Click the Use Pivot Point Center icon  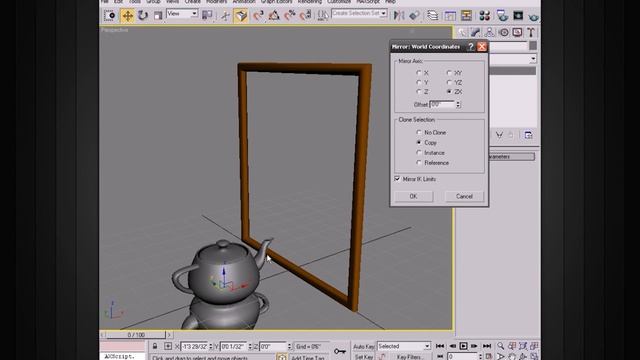[207, 16]
